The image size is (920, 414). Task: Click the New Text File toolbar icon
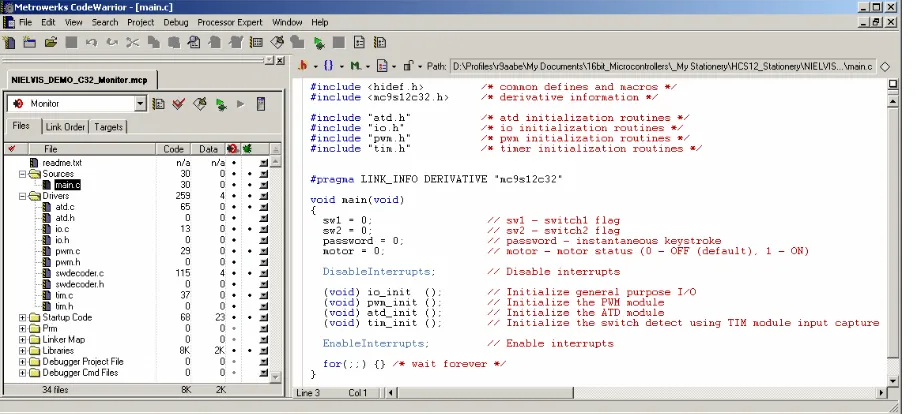(x=9, y=42)
